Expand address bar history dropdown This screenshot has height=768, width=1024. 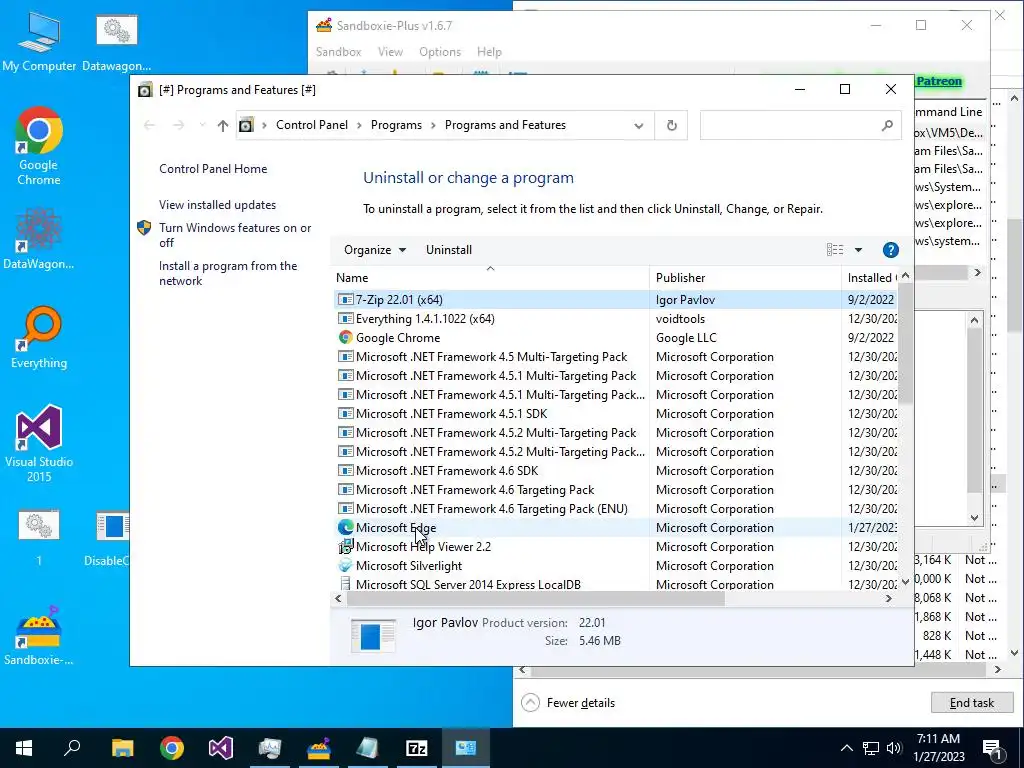pos(639,126)
